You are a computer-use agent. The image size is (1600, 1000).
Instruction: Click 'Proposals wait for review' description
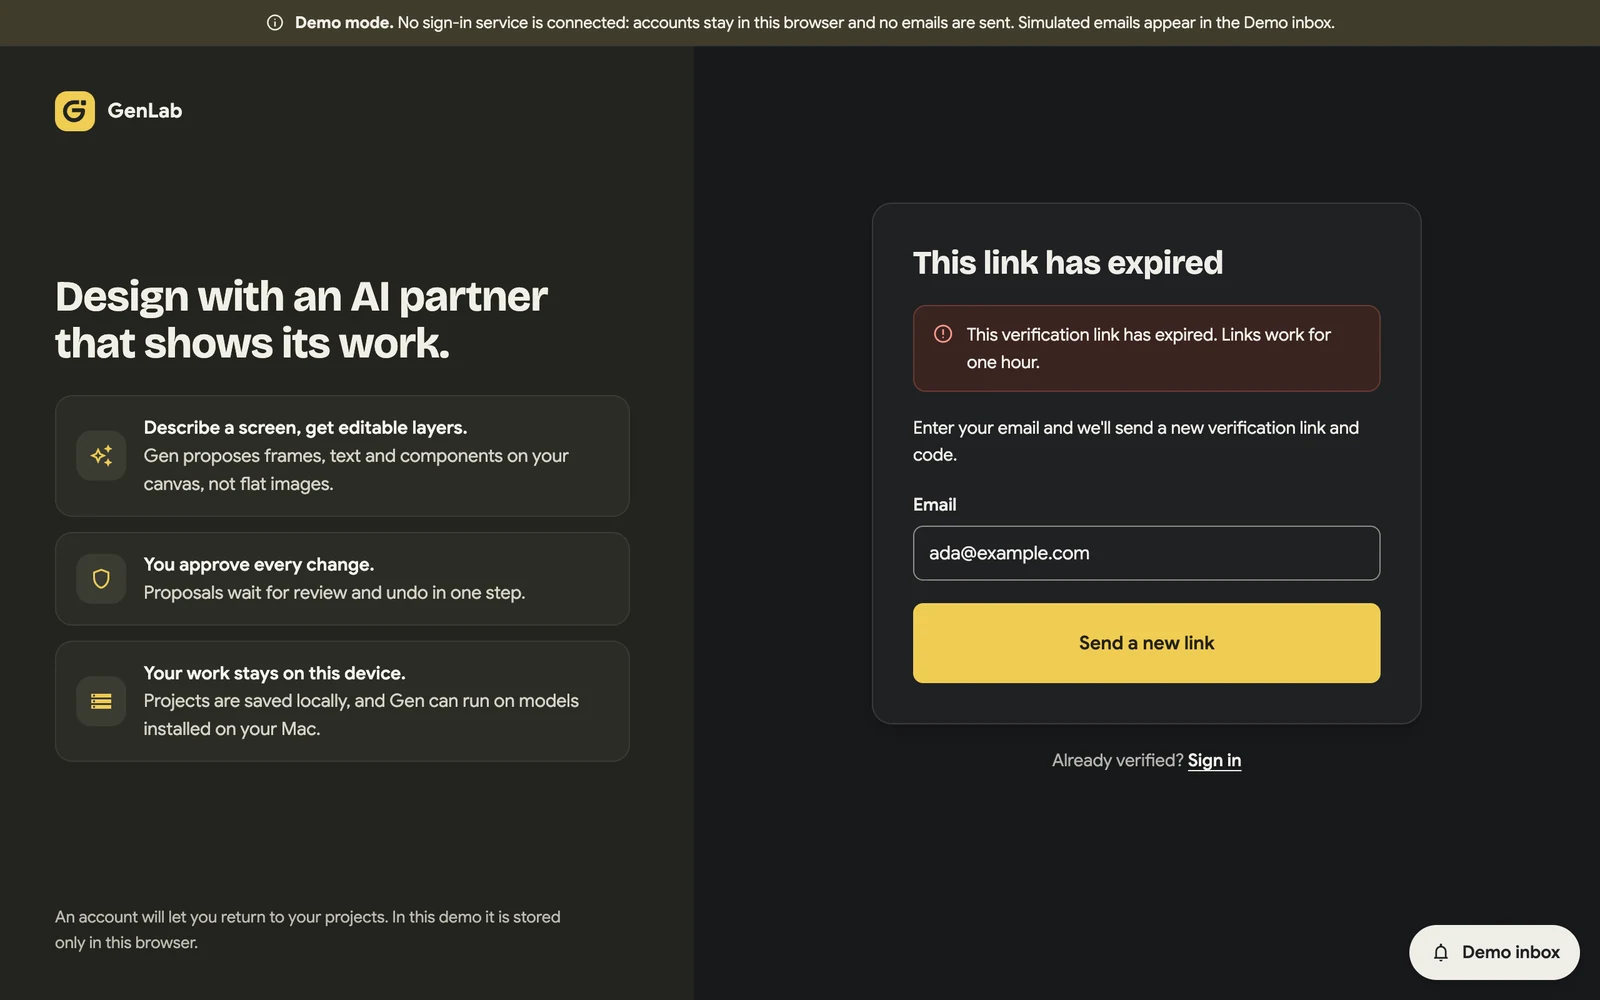click(334, 592)
